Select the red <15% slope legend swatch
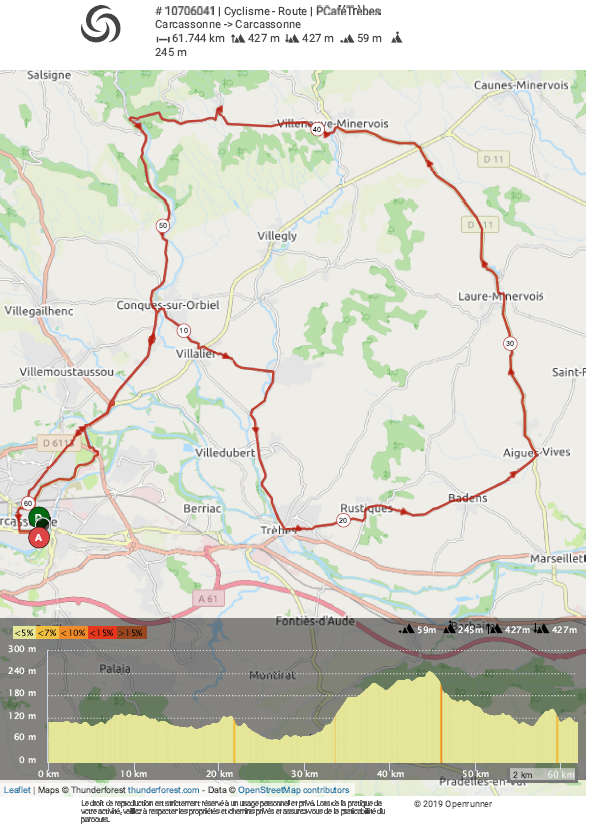The width and height of the screenshot is (604, 837). [103, 632]
